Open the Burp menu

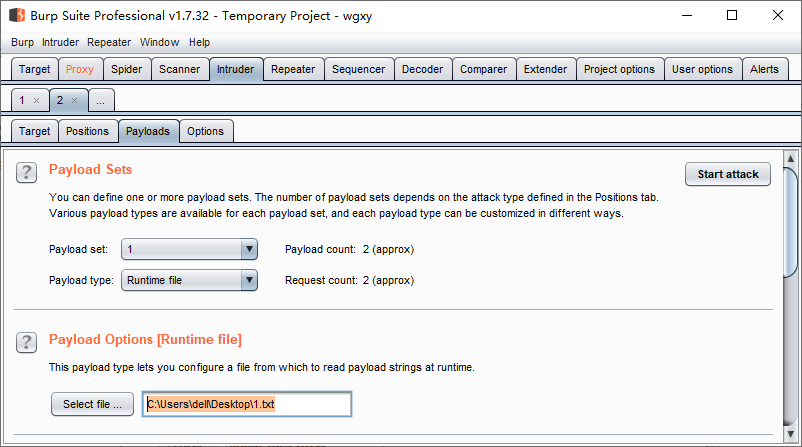click(23, 42)
